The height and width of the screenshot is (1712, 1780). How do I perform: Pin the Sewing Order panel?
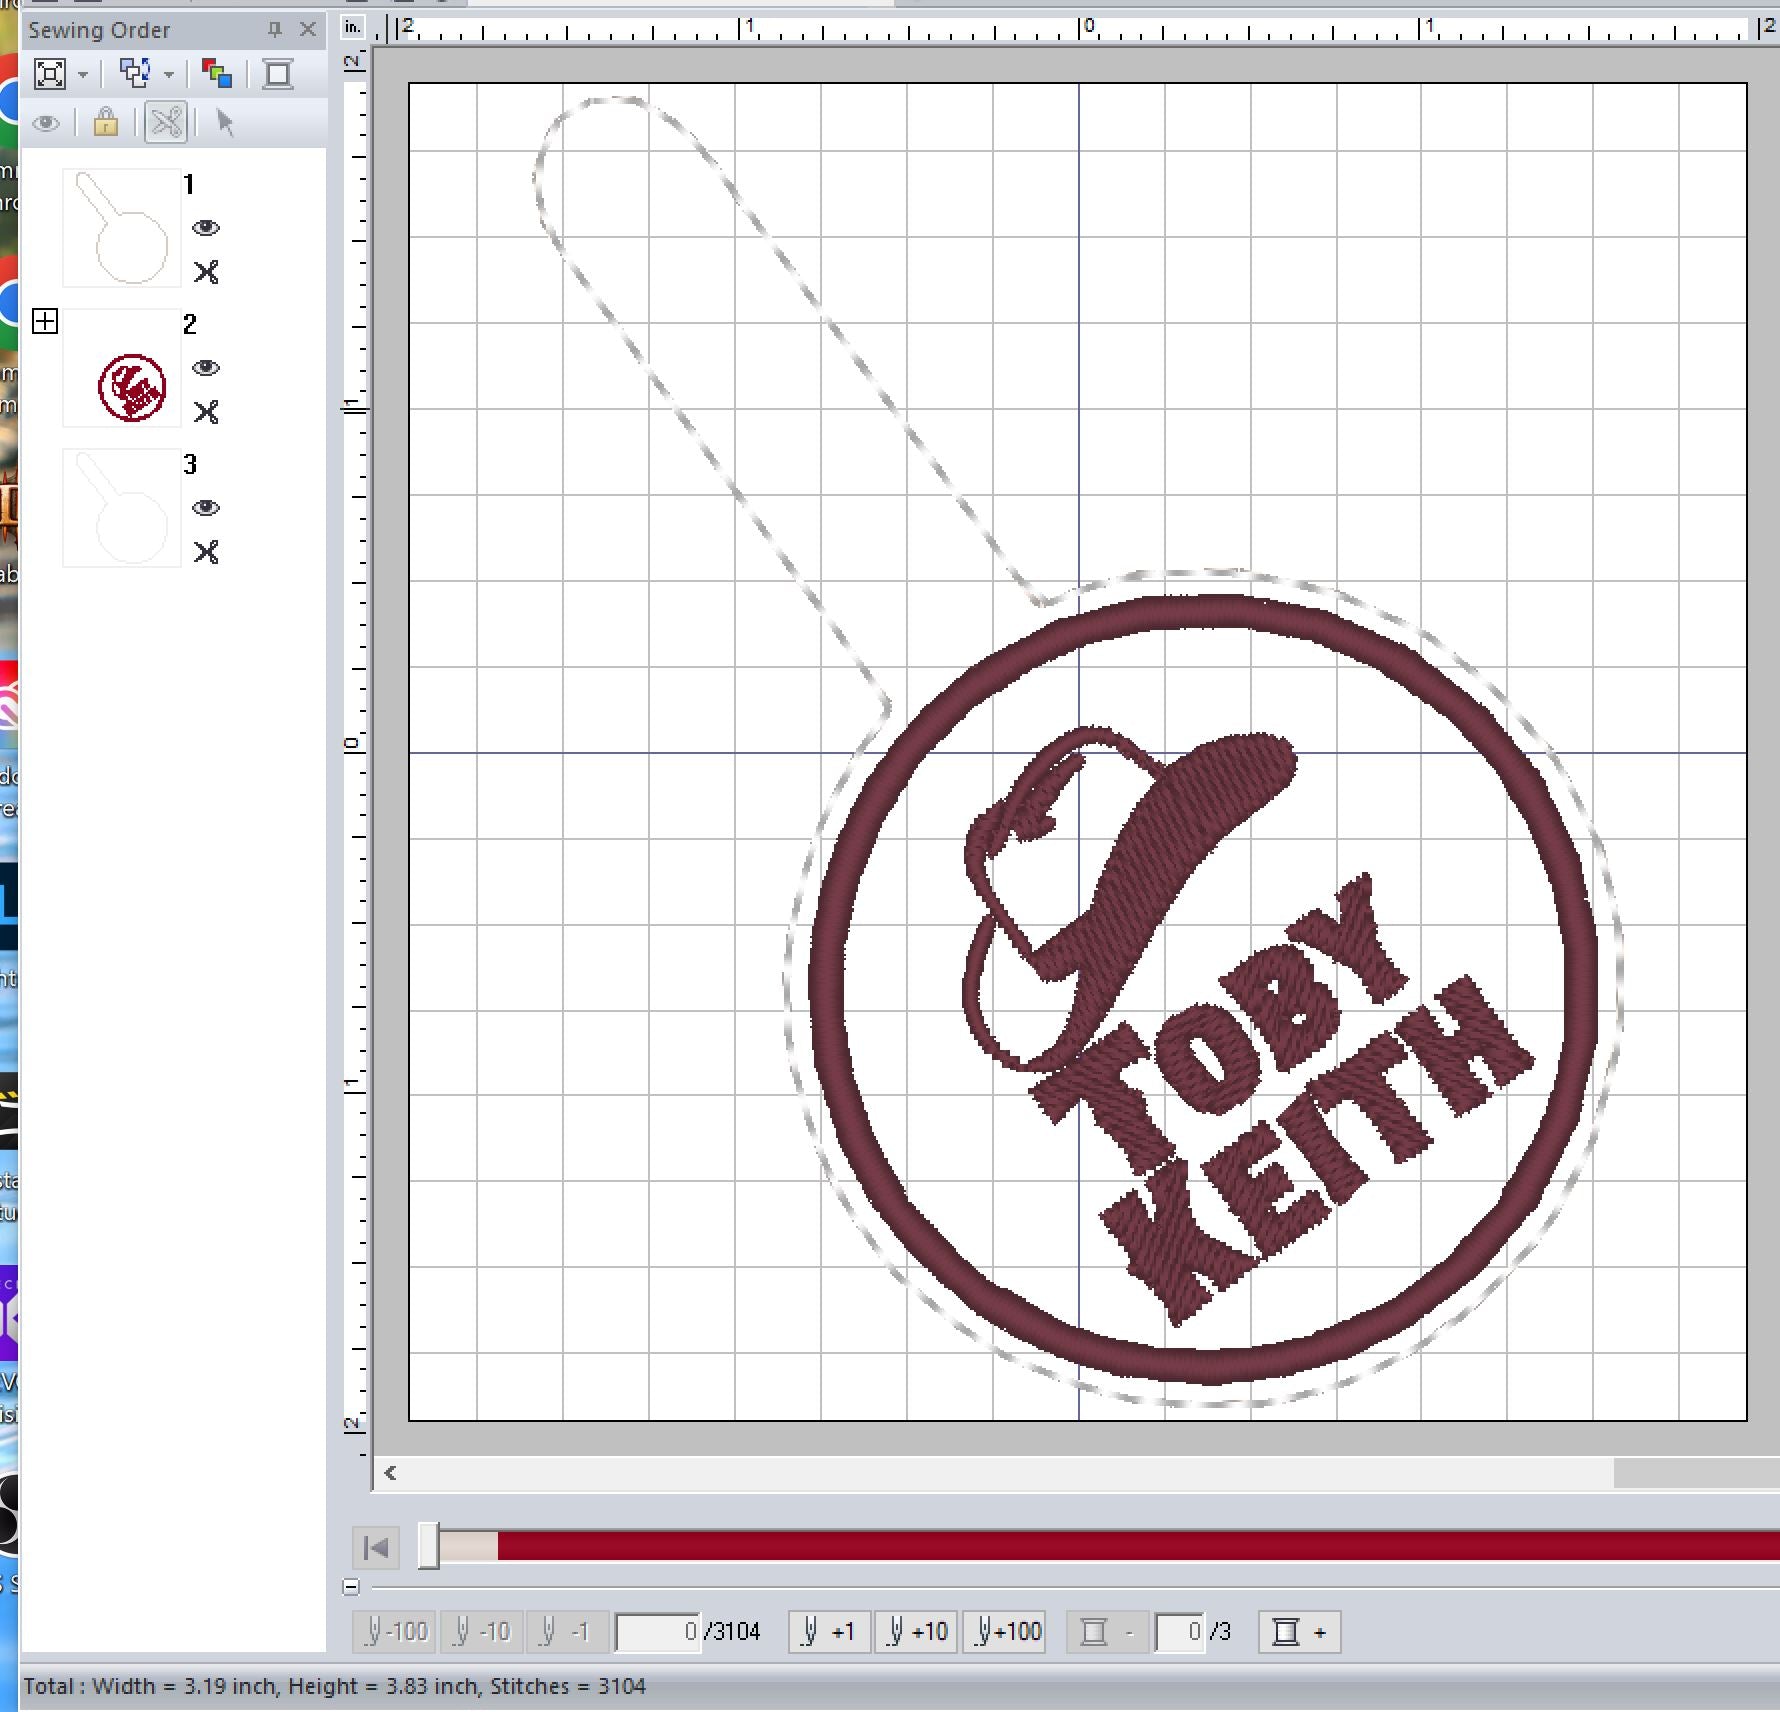click(x=274, y=30)
